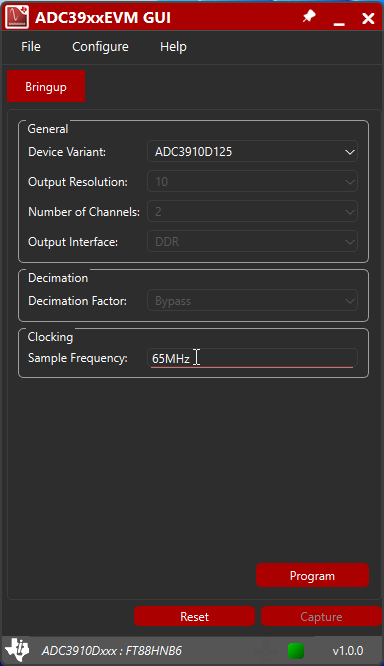Open the Output Interface dropdown
384x666 pixels.
point(252,242)
